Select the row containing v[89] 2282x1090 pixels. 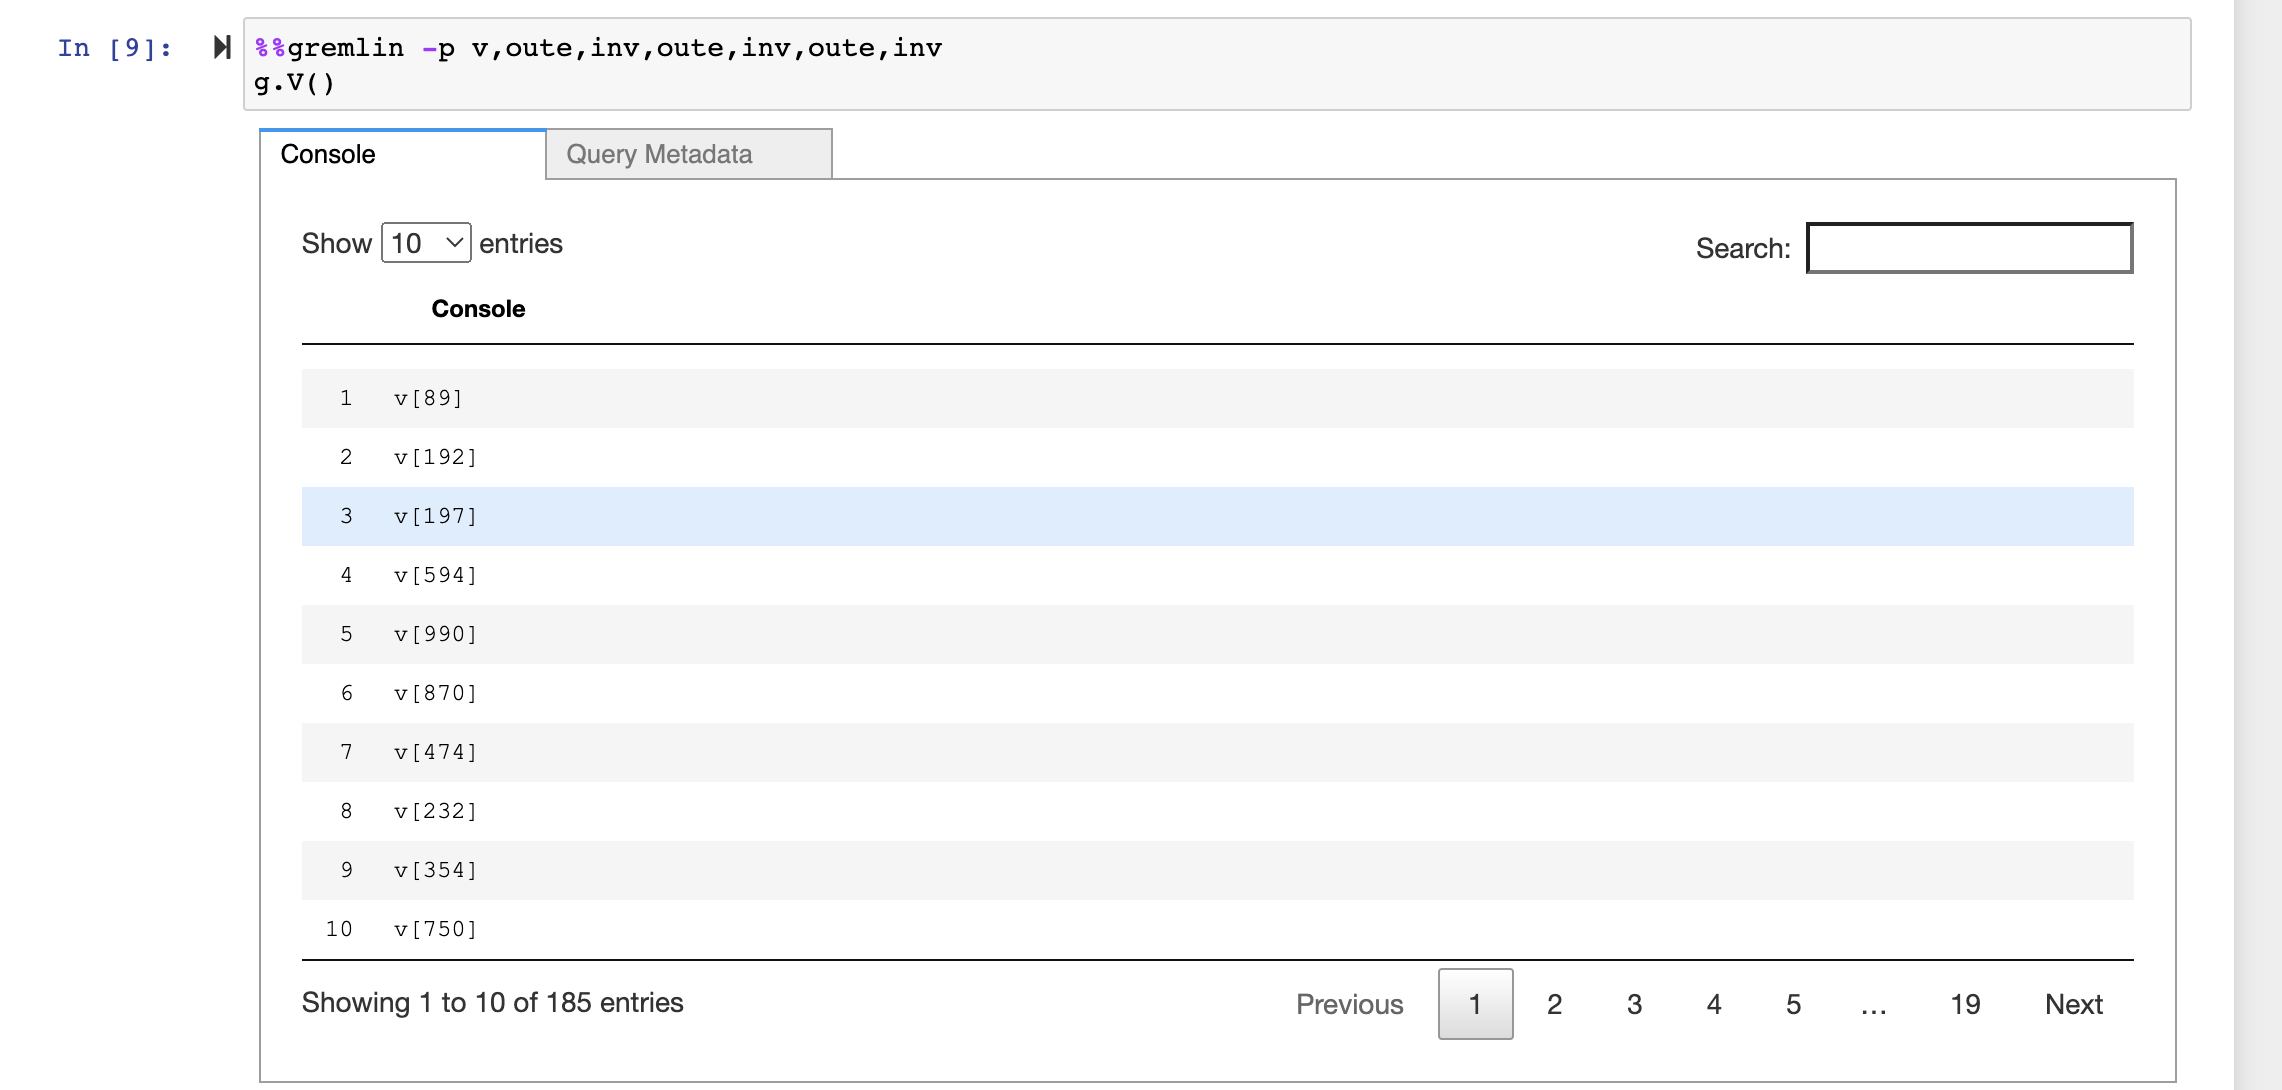coord(700,398)
